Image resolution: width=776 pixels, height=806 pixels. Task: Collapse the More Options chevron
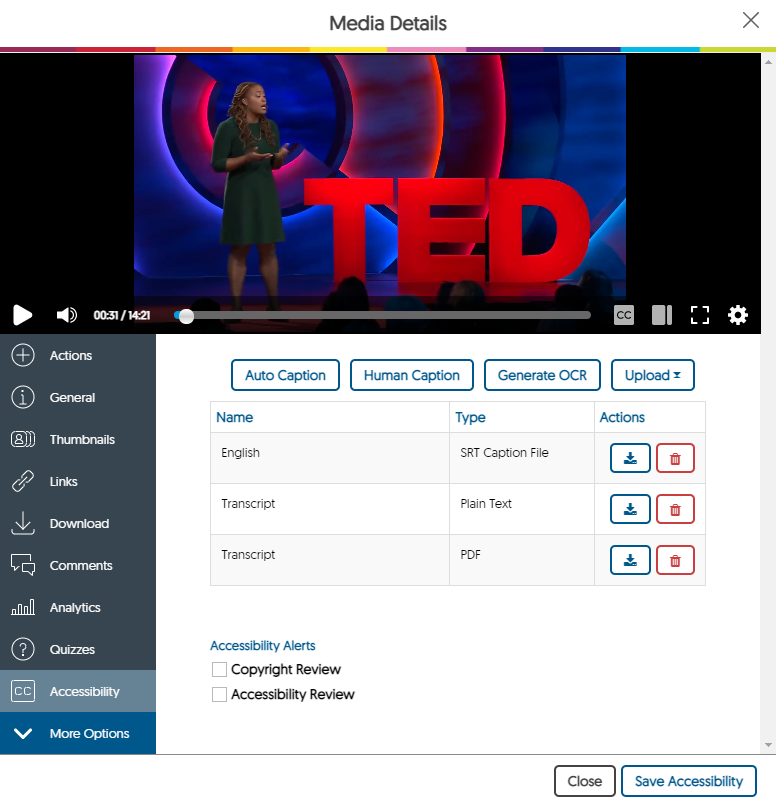pyautogui.click(x=23, y=734)
